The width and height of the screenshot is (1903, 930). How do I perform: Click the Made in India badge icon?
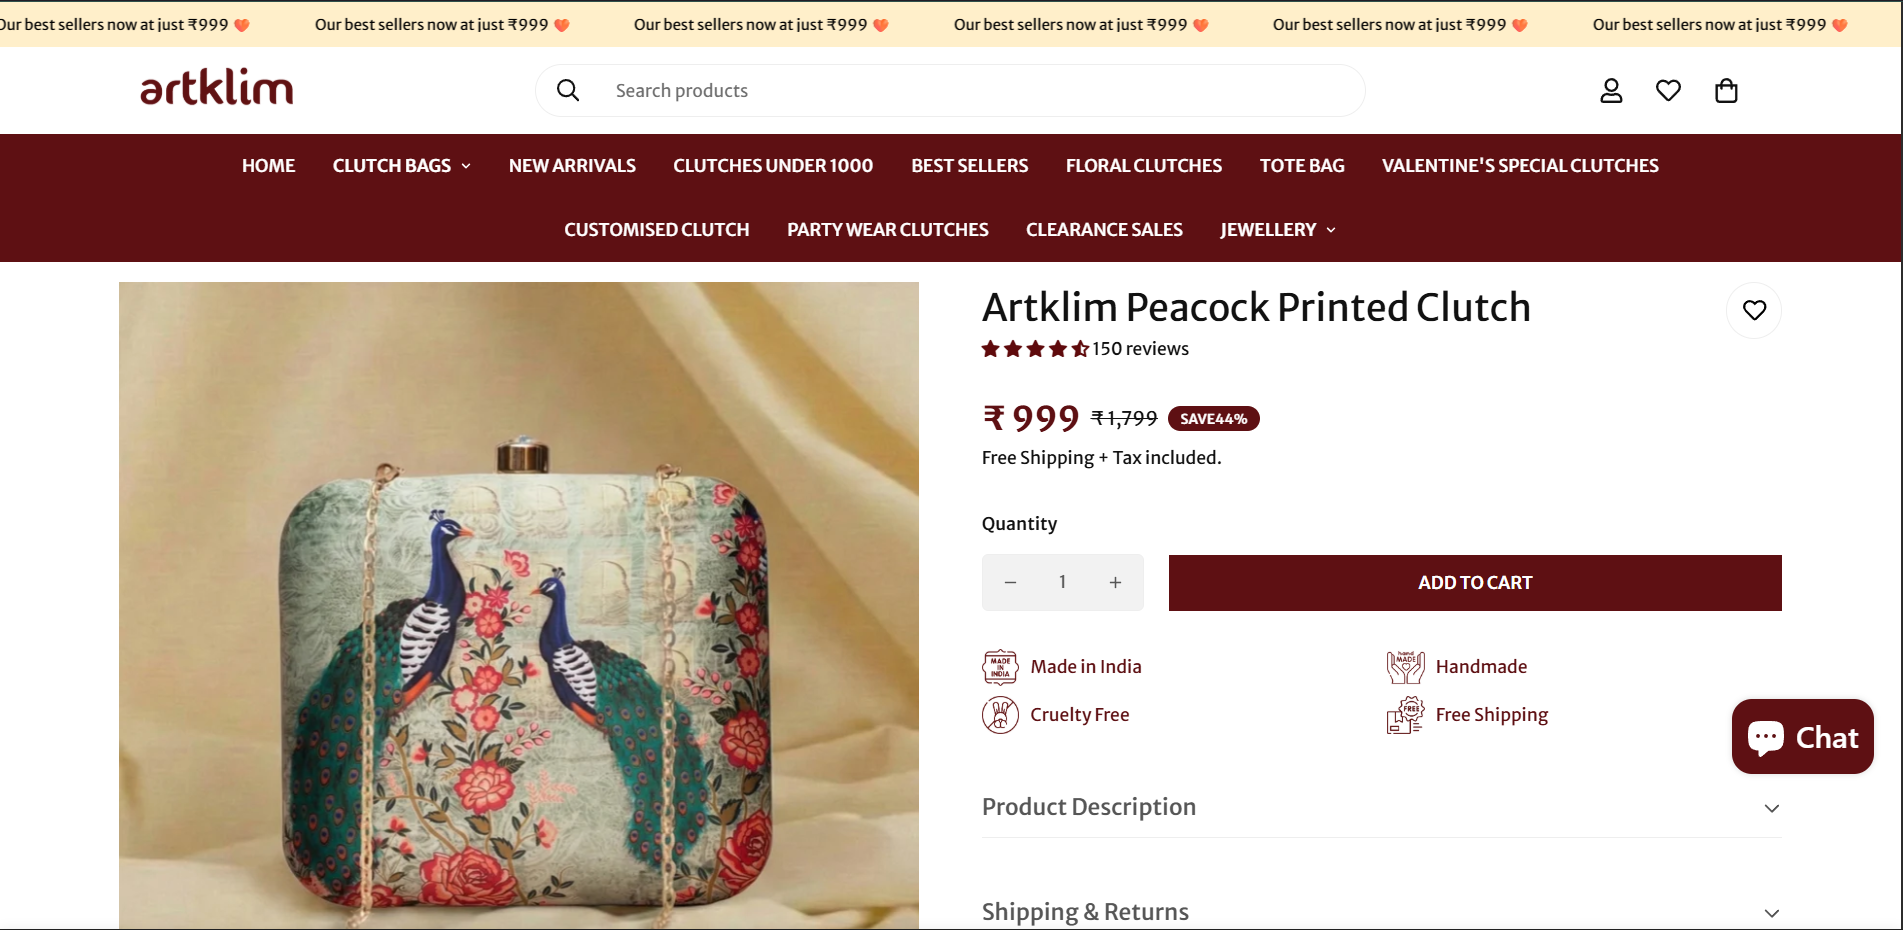[1001, 666]
